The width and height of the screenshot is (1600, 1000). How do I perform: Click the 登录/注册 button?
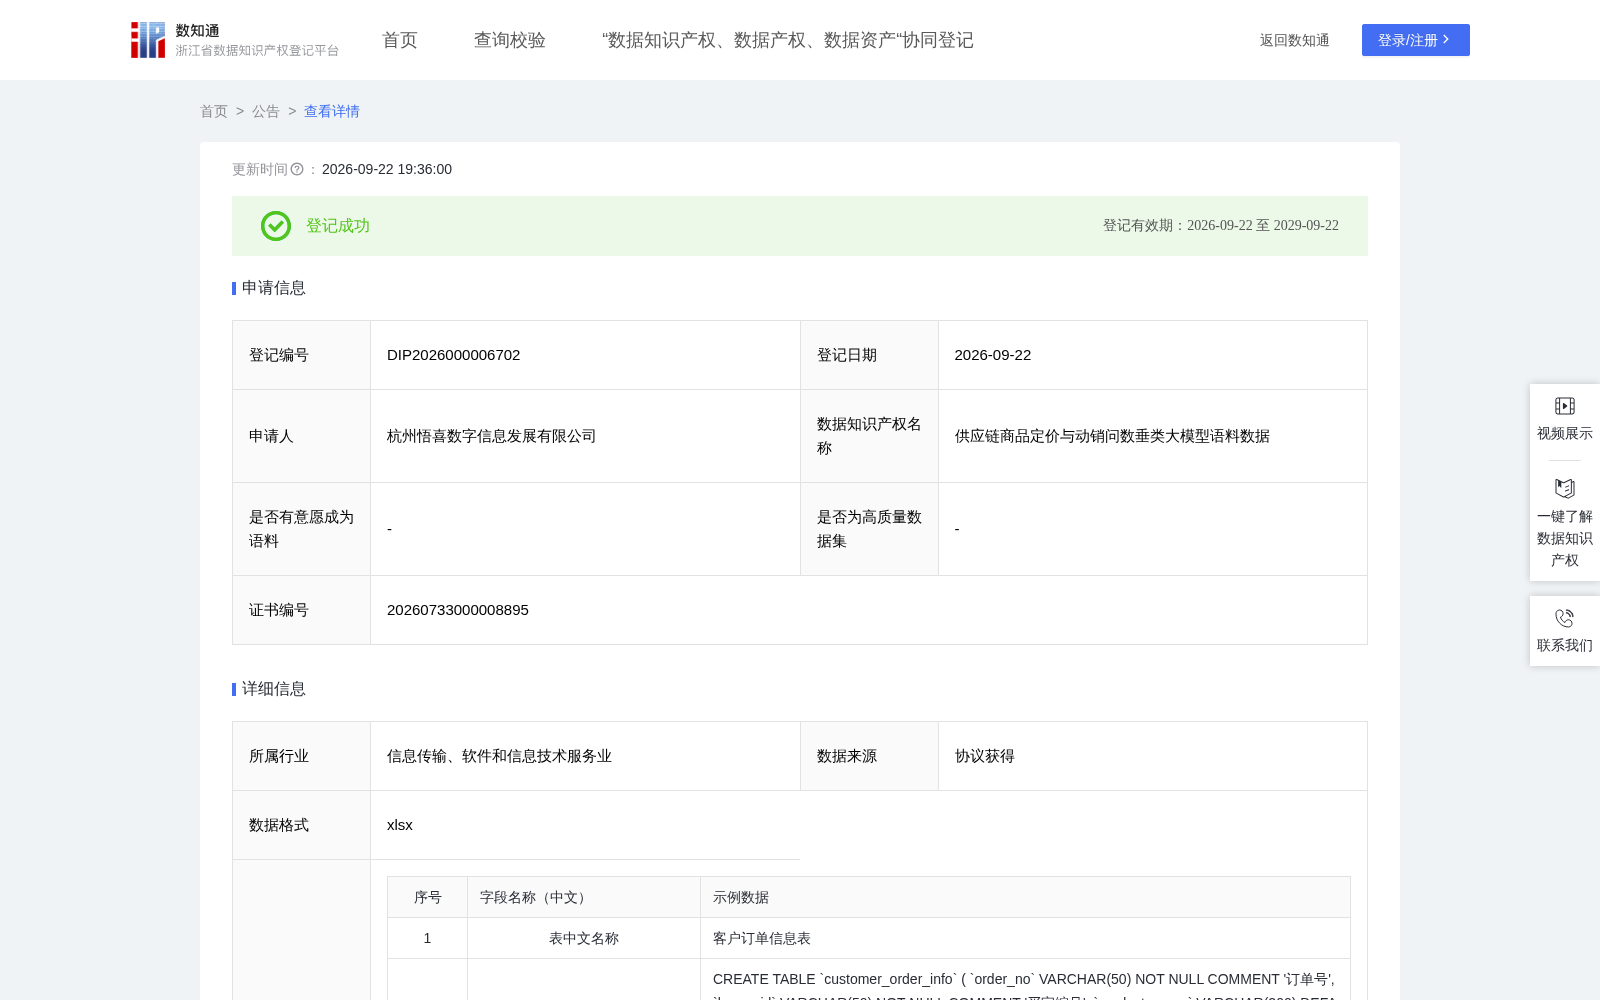tap(1416, 40)
